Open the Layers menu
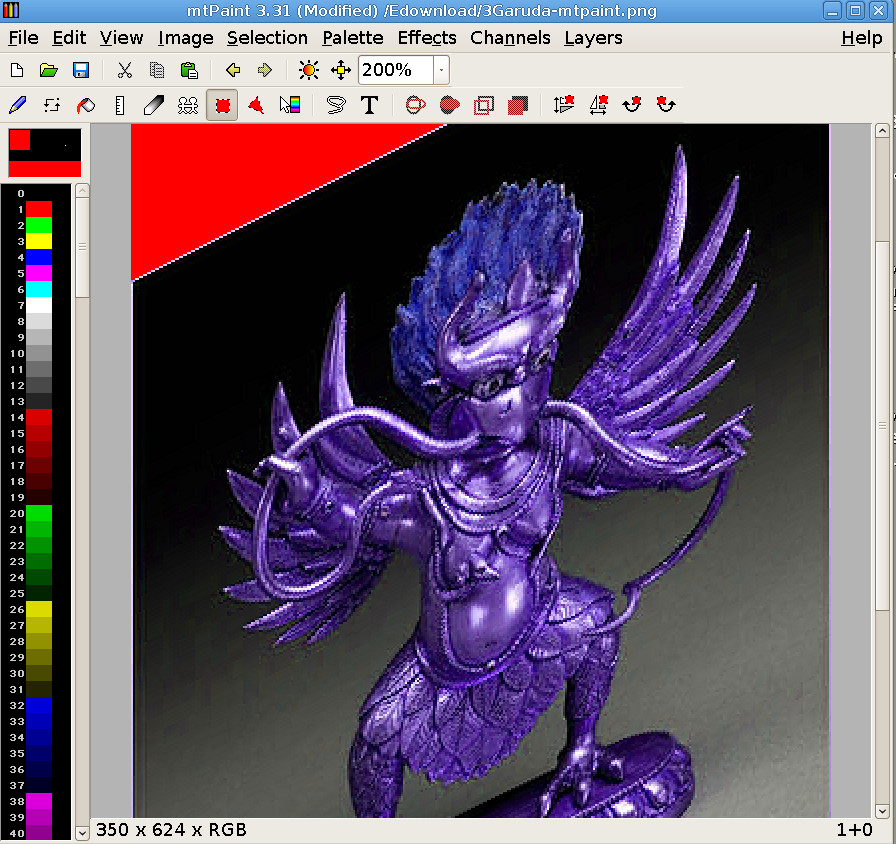 tap(593, 38)
